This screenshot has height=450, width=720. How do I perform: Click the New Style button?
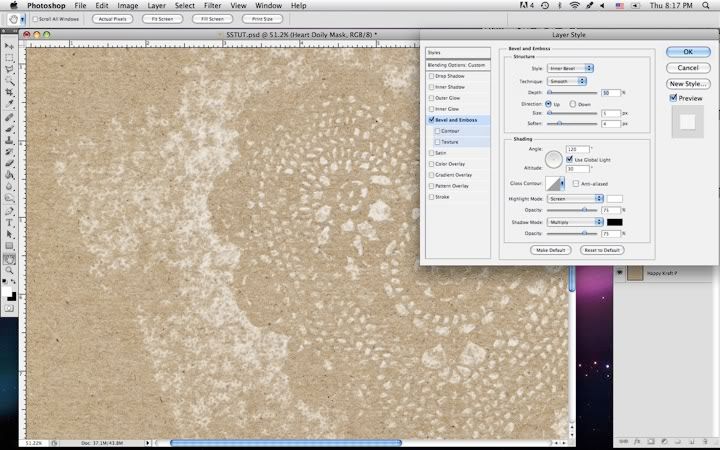[x=688, y=84]
